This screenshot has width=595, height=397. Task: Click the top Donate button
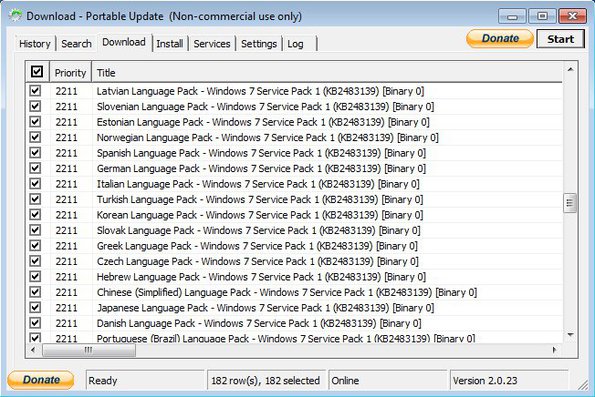tap(500, 38)
